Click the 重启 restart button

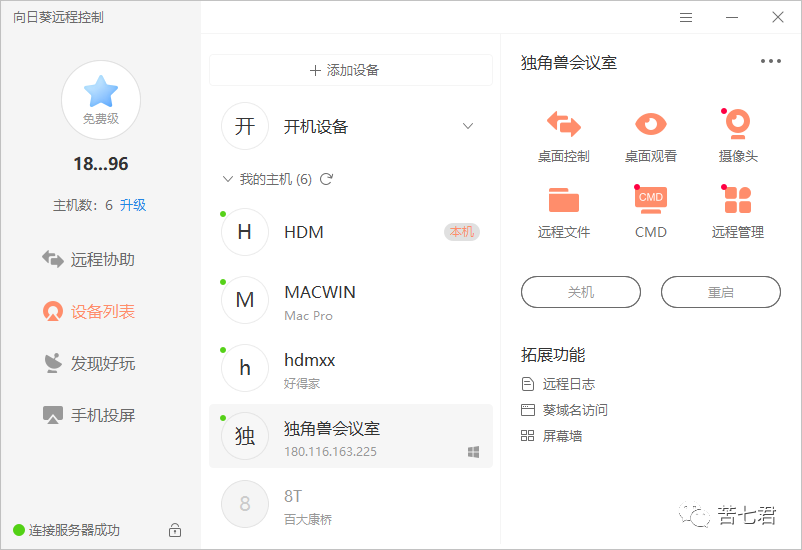point(721,292)
